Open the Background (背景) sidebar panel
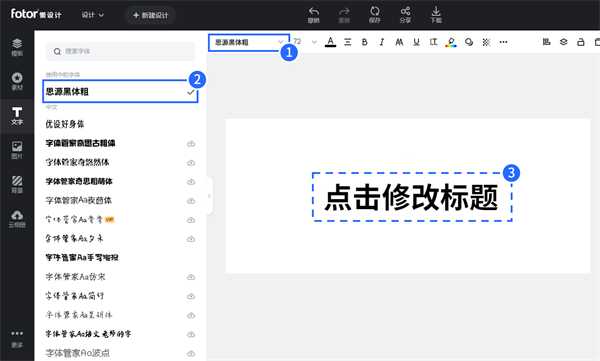The image size is (600, 361). point(17,185)
